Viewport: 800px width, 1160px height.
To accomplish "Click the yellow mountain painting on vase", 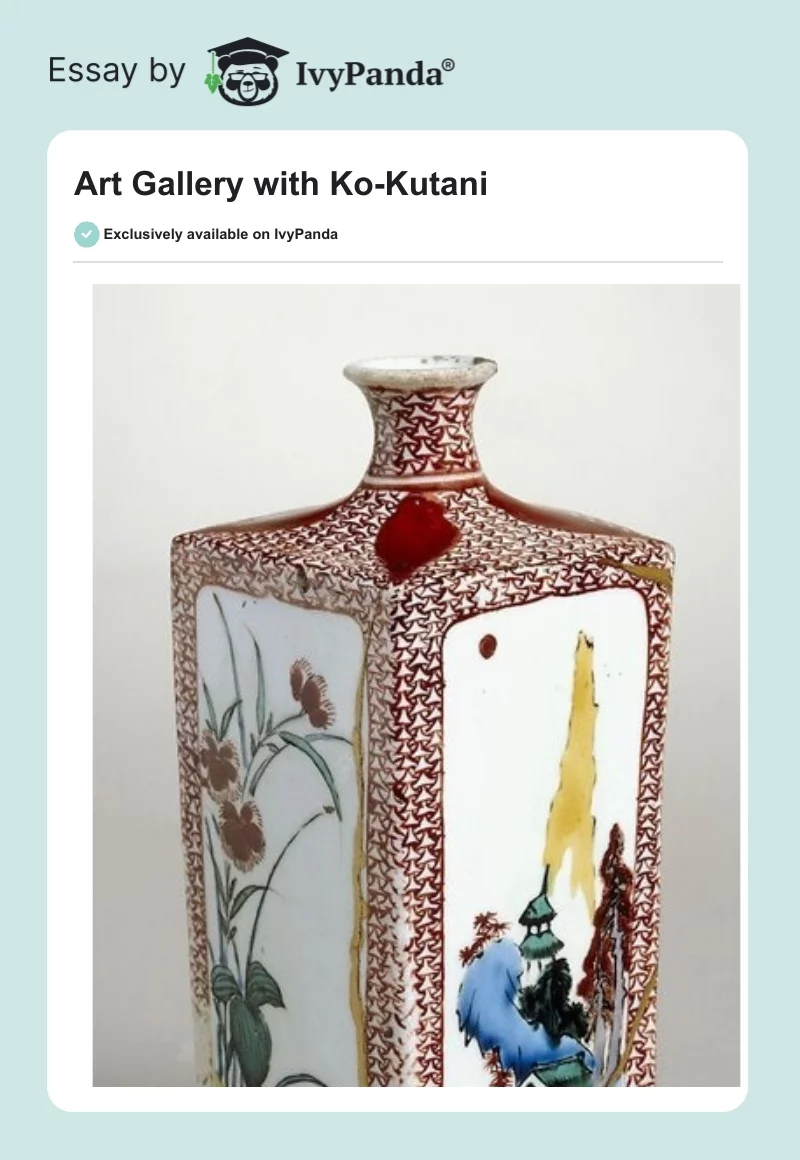I will (x=574, y=769).
